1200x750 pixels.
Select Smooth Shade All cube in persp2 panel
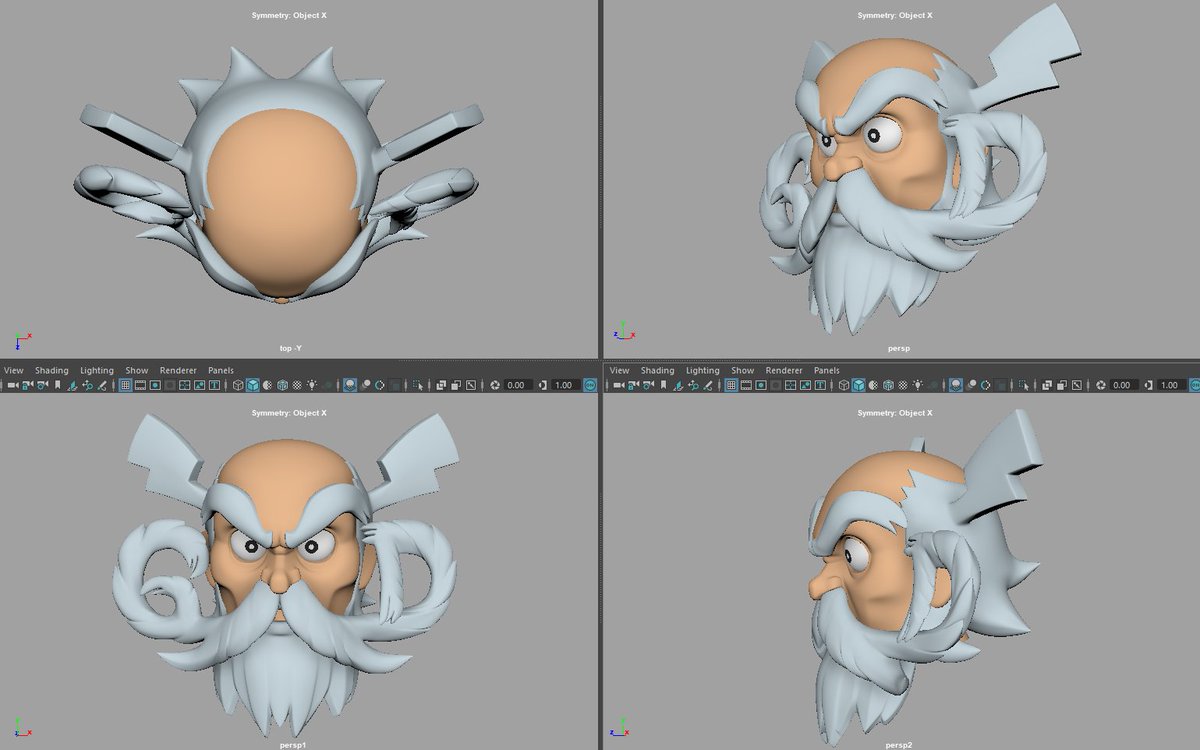point(858,385)
